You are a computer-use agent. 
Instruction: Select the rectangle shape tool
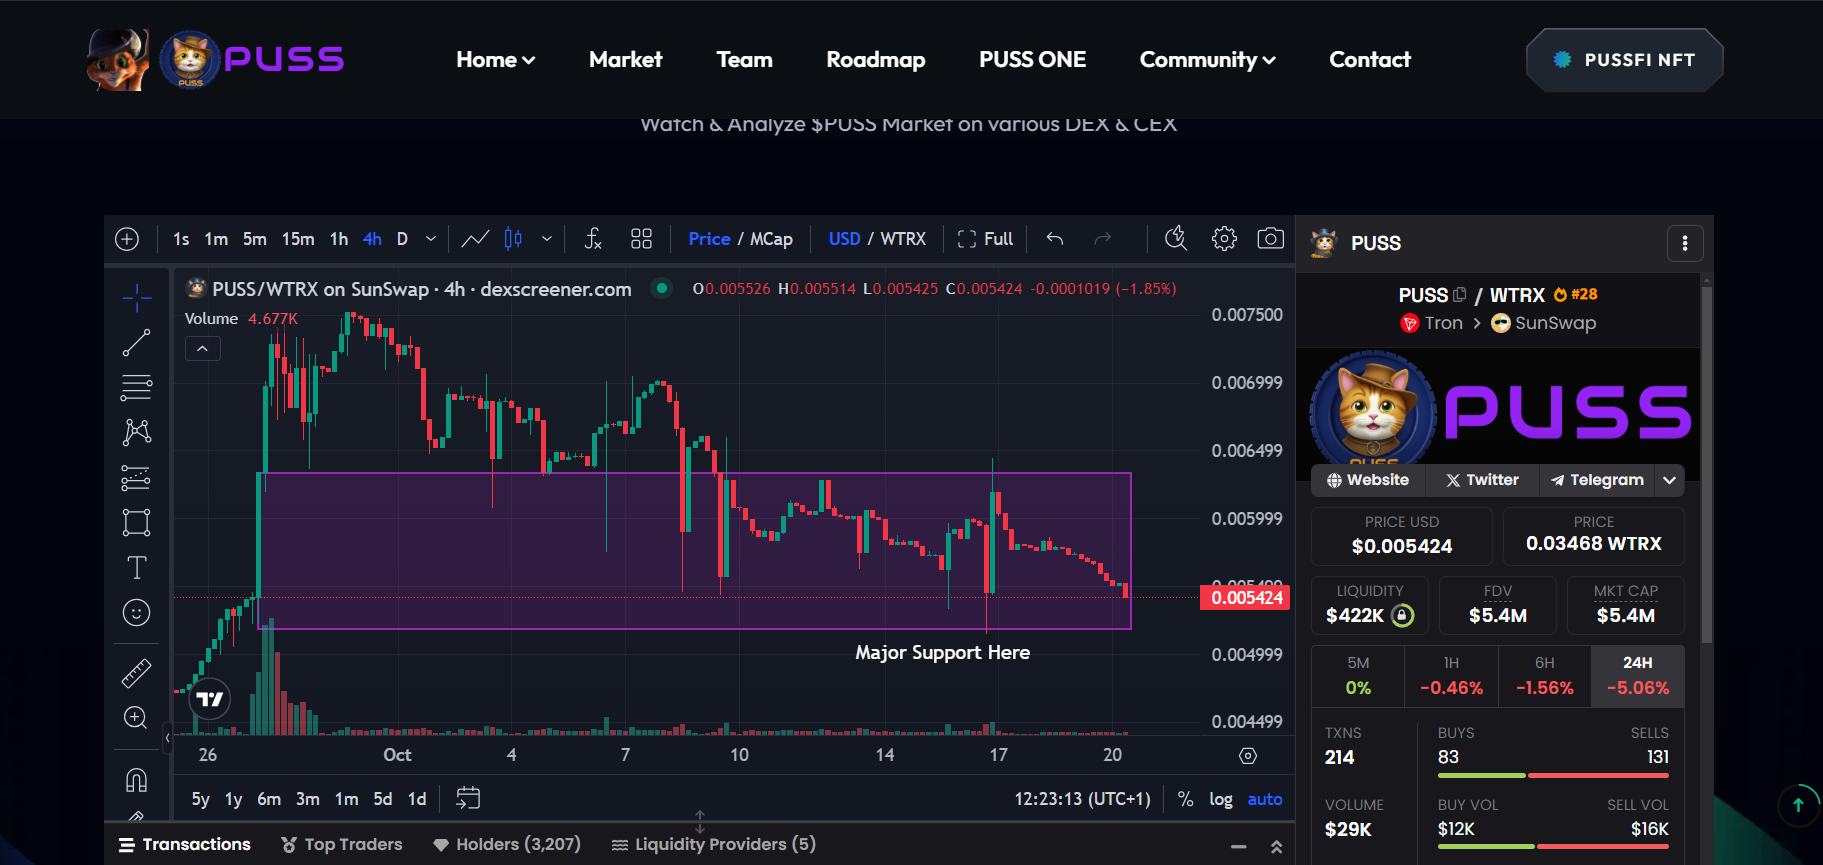coord(137,523)
